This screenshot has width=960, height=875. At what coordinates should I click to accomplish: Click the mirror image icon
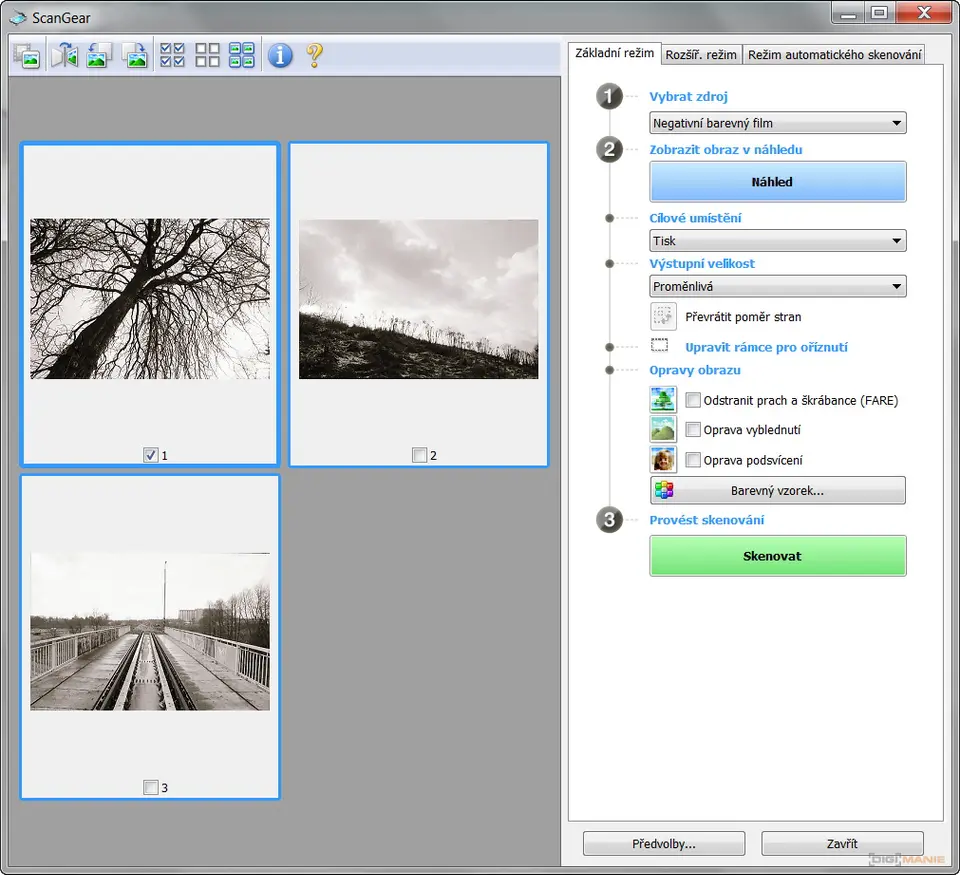pos(64,56)
